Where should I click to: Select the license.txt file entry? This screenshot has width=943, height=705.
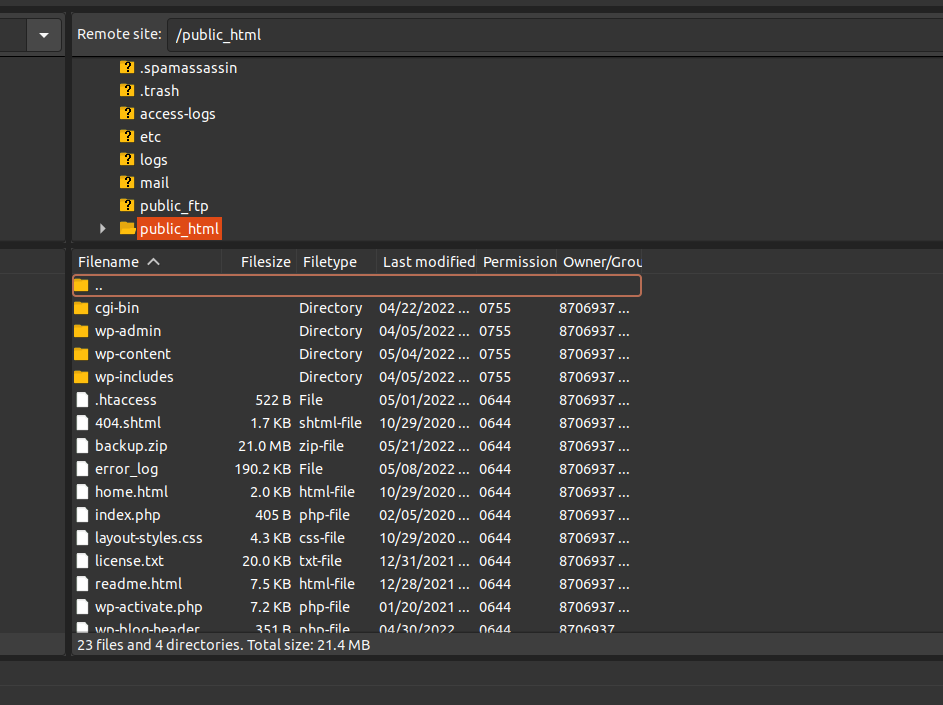129,561
